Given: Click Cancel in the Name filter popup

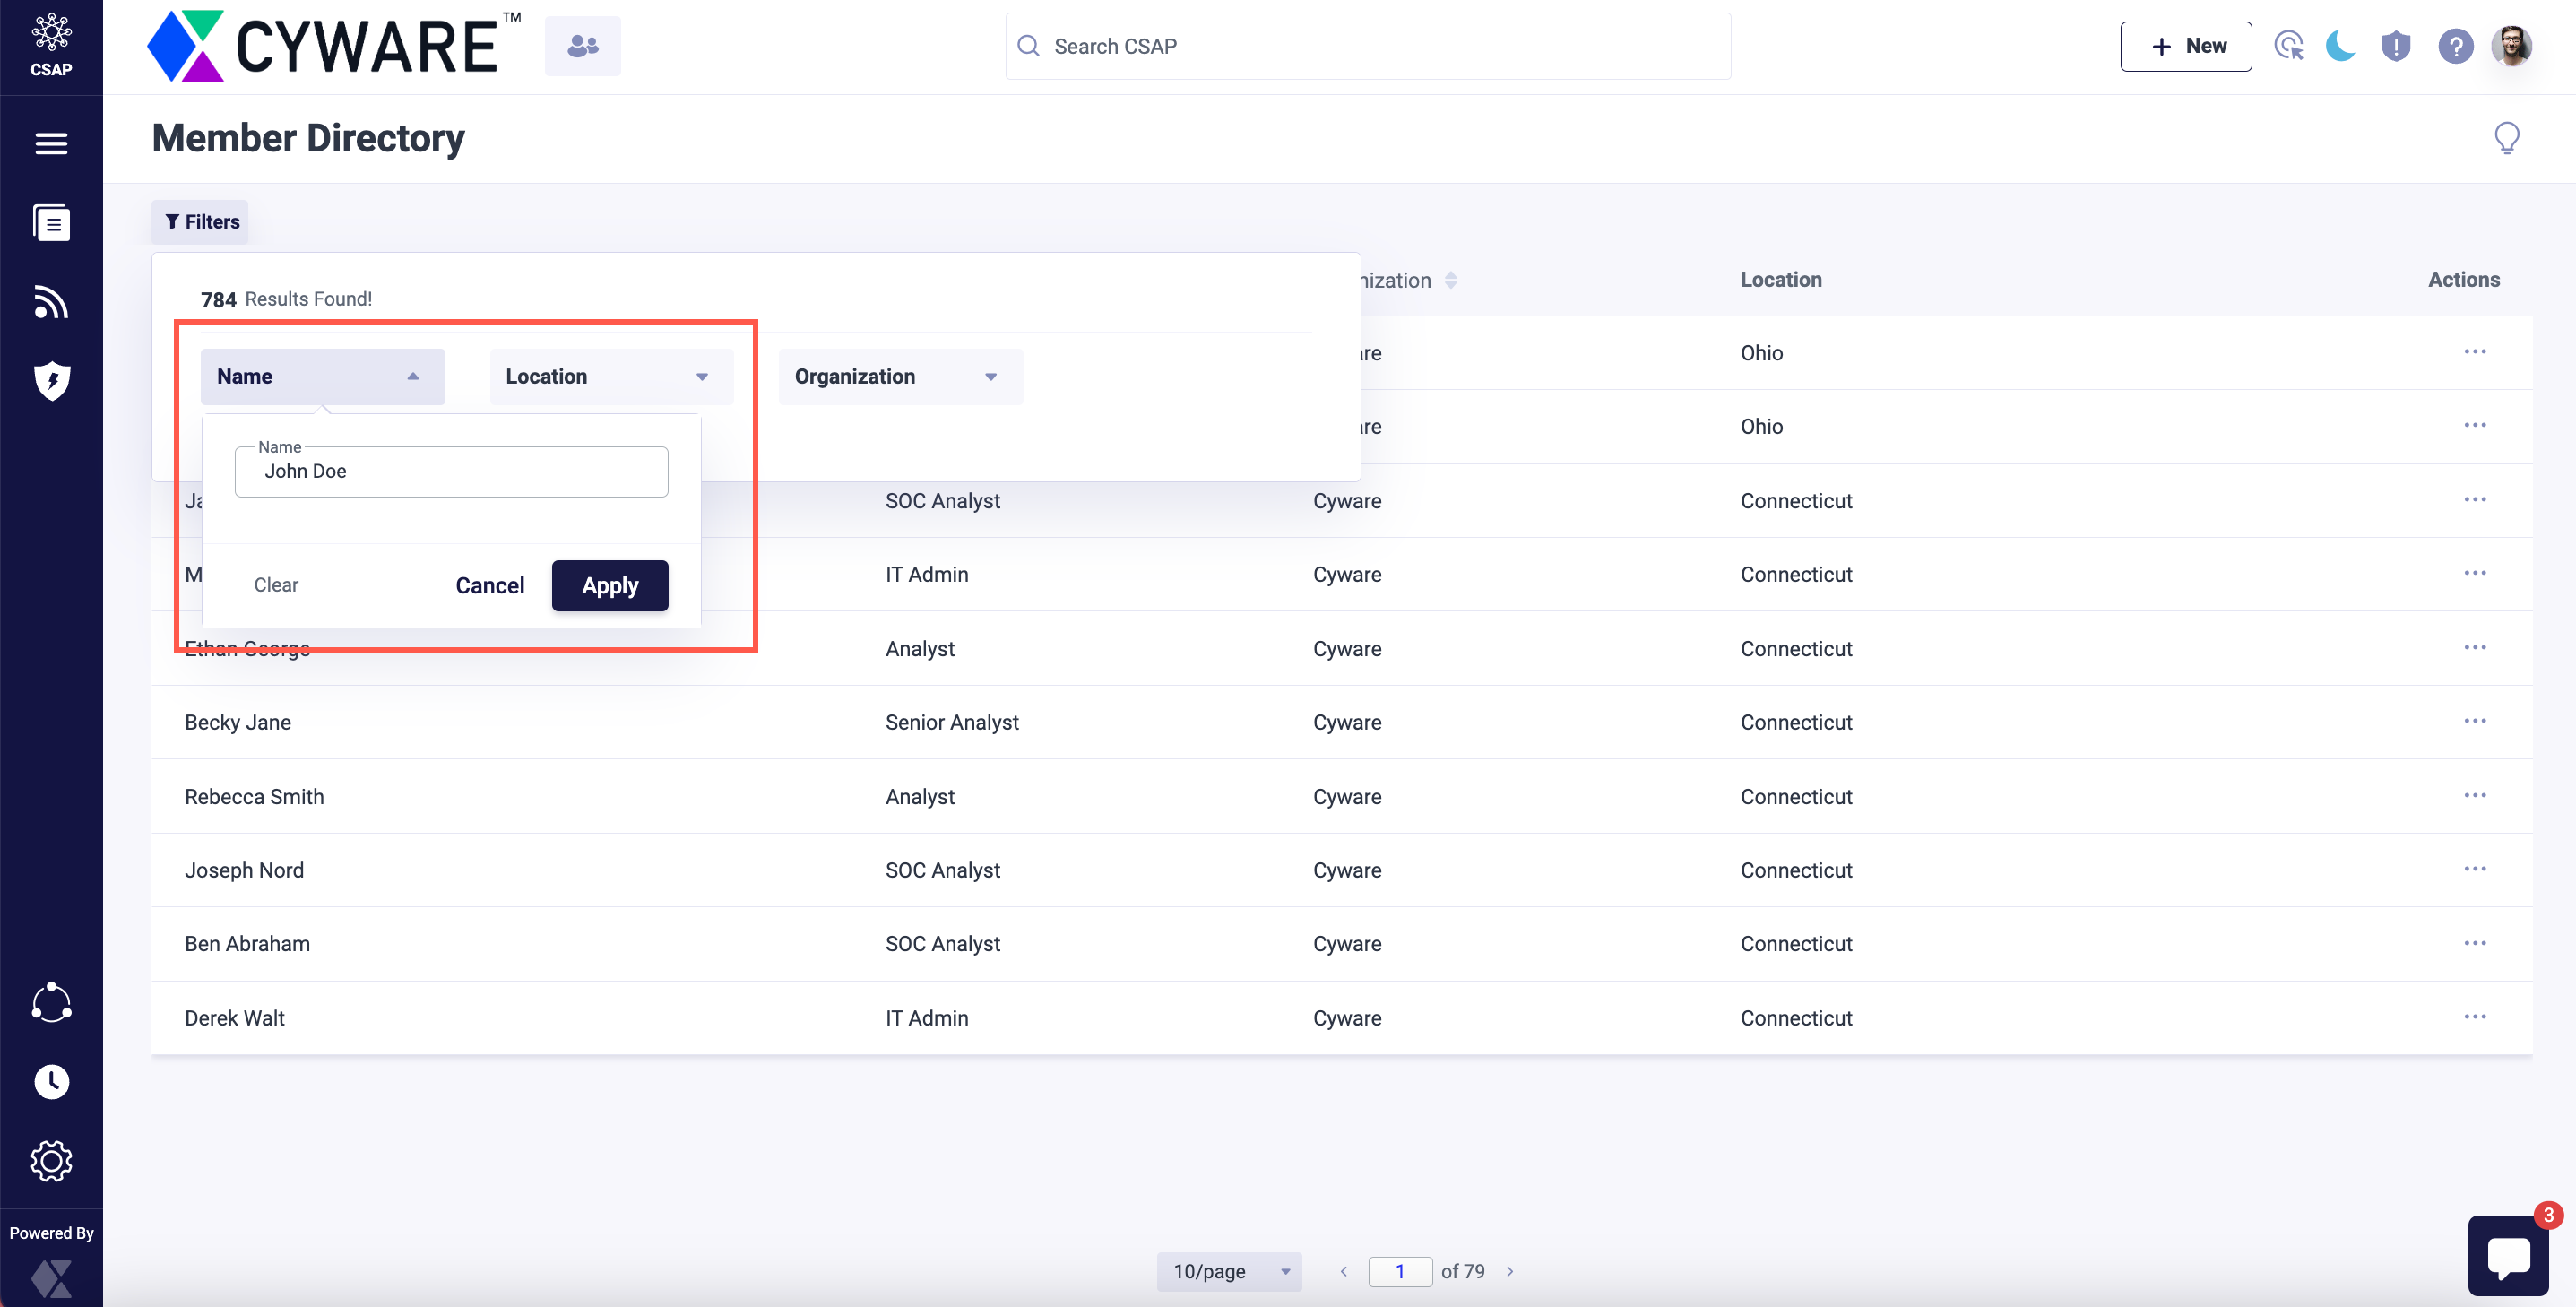Looking at the screenshot, I should tap(489, 586).
